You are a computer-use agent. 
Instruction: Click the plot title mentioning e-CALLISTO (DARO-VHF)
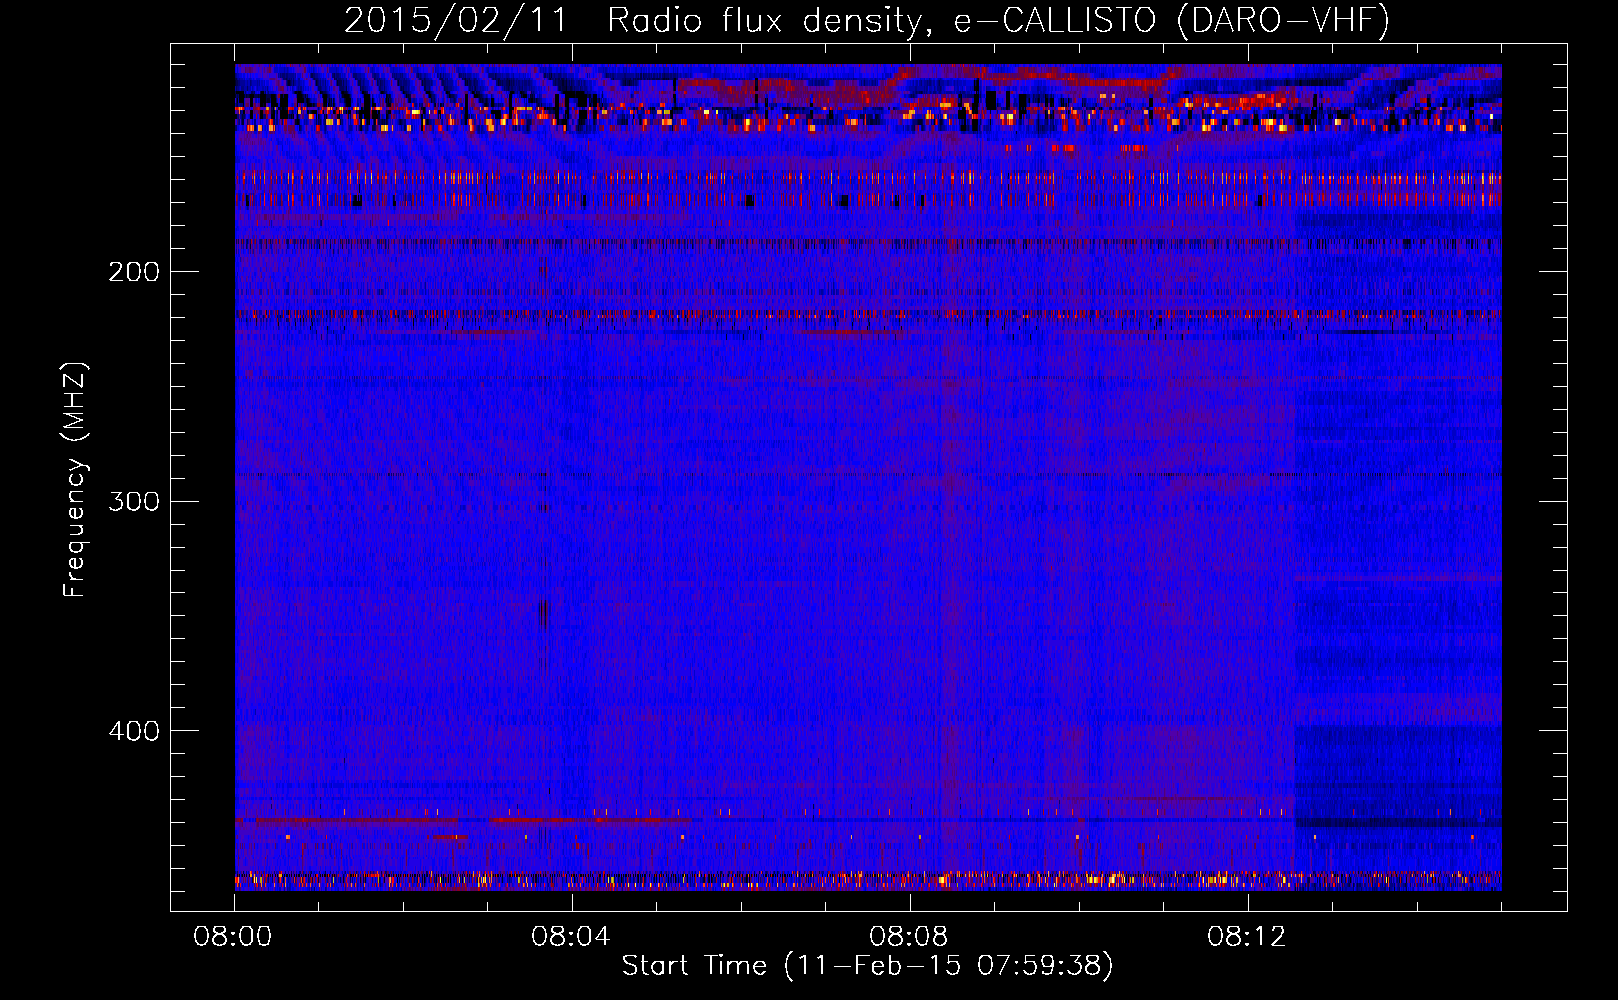point(867,21)
